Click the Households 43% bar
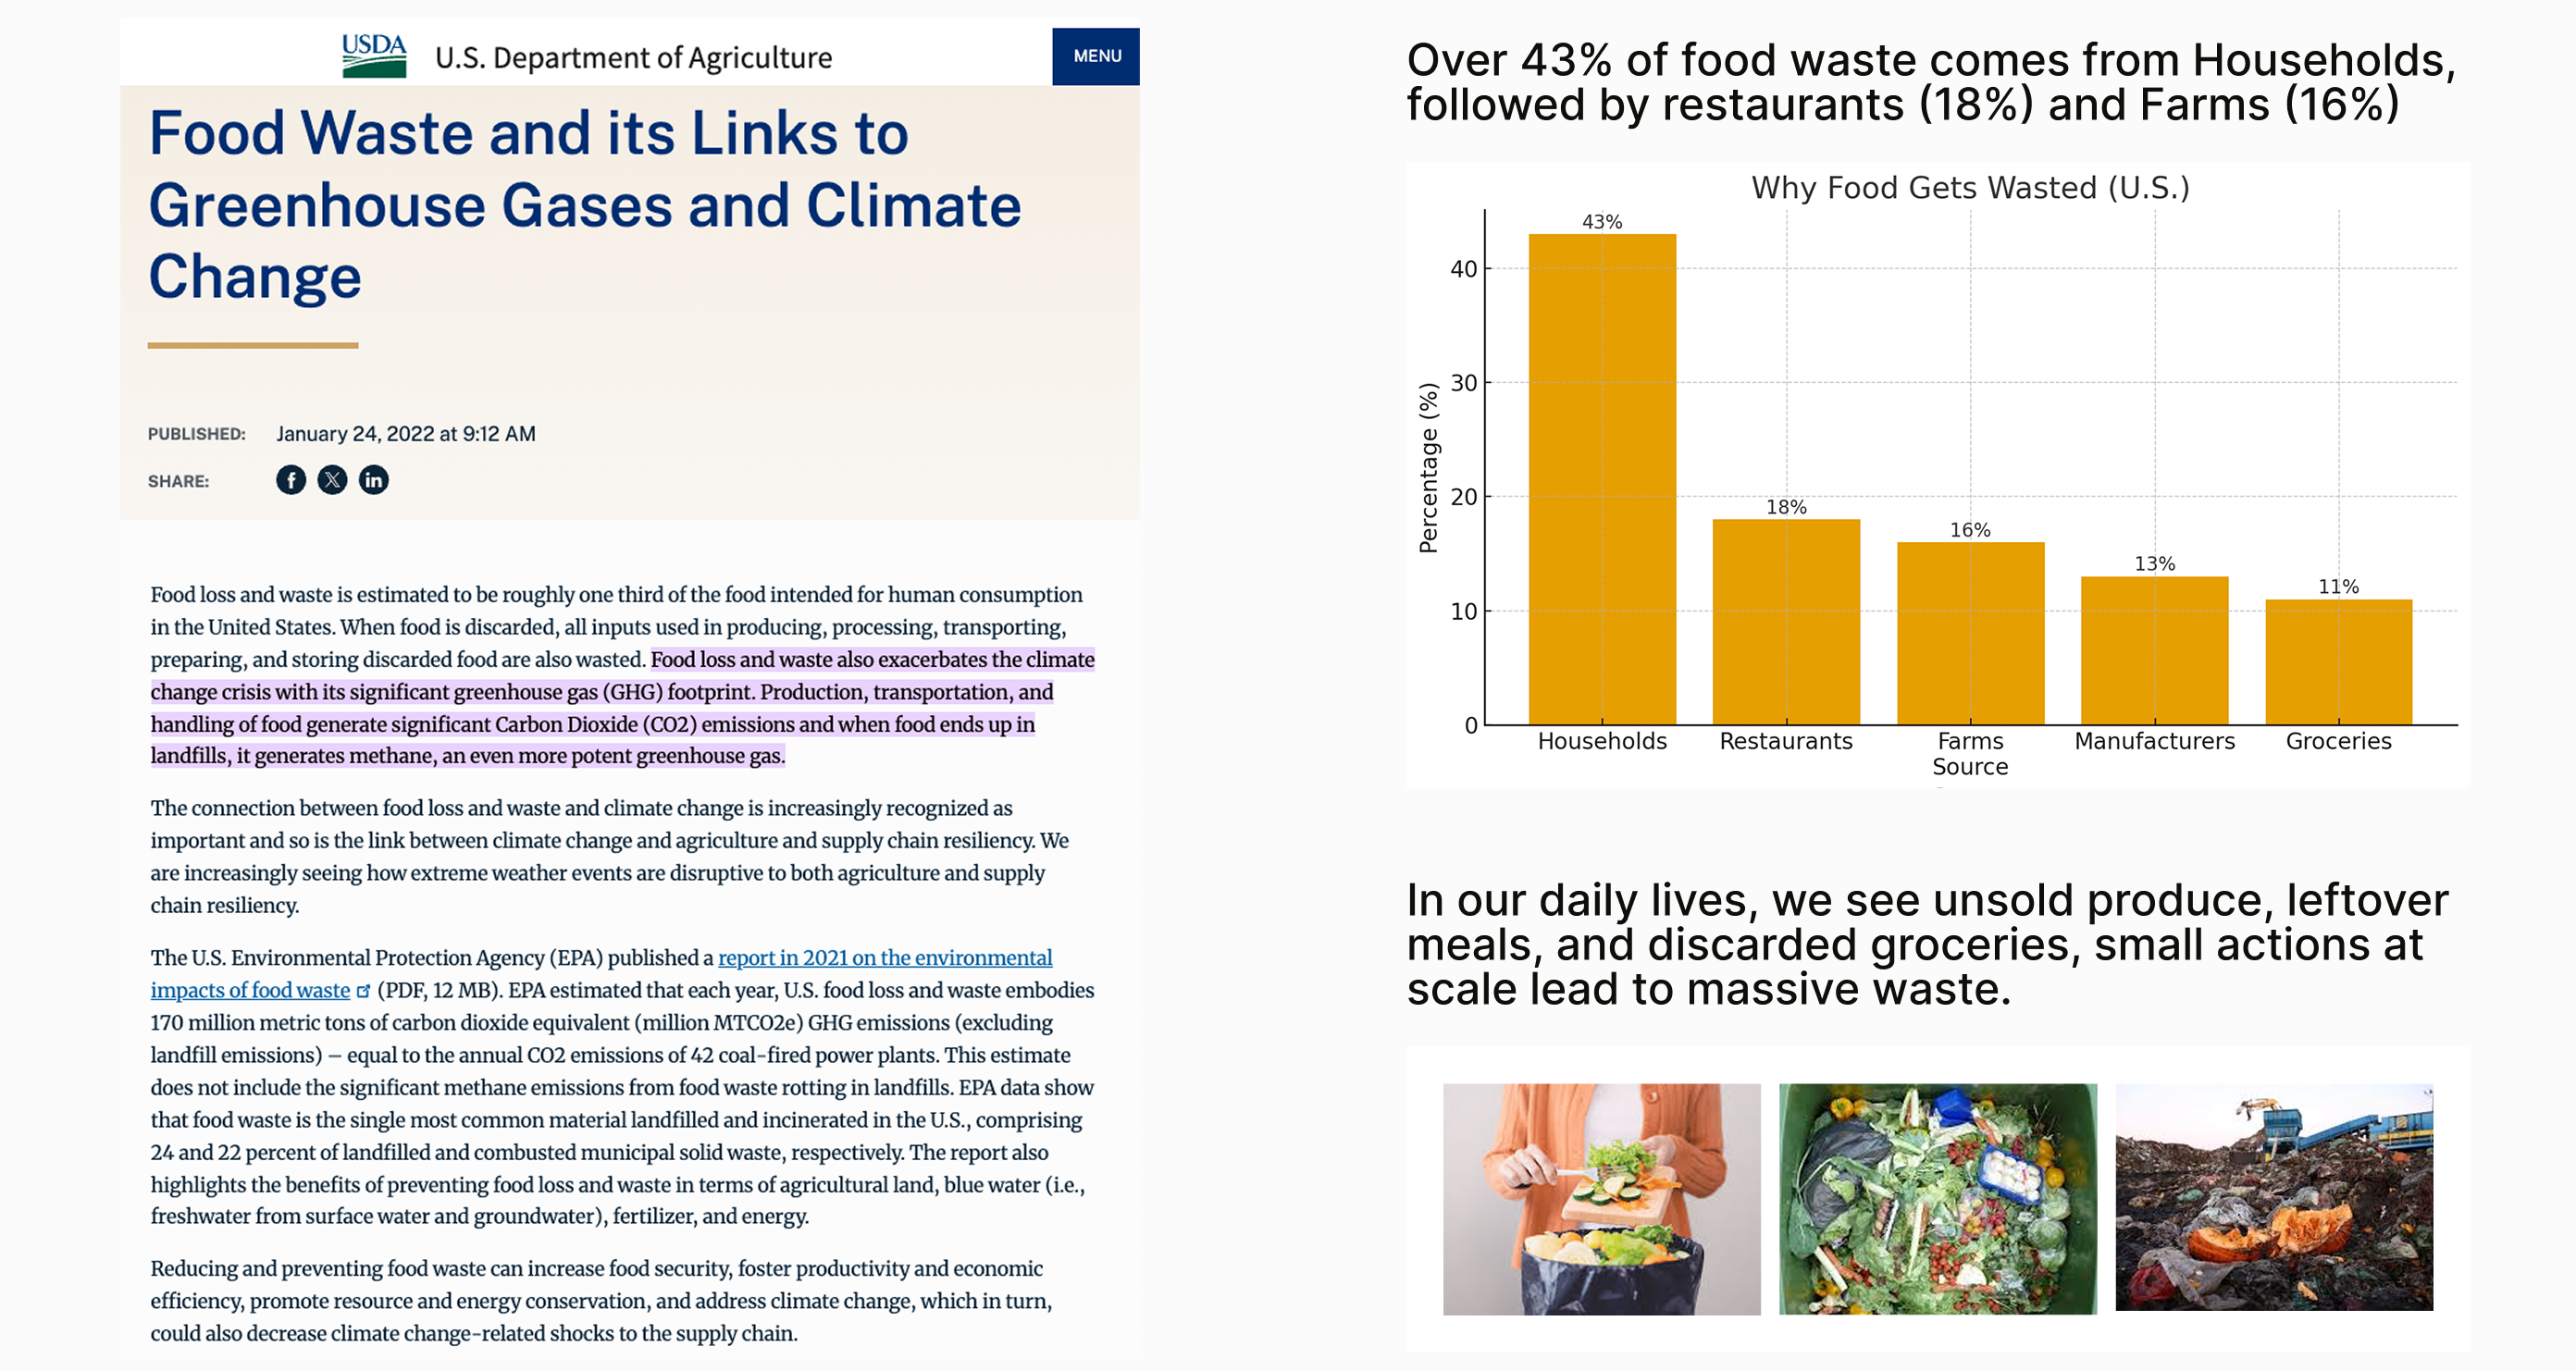The width and height of the screenshot is (2576, 1371). (x=1601, y=480)
